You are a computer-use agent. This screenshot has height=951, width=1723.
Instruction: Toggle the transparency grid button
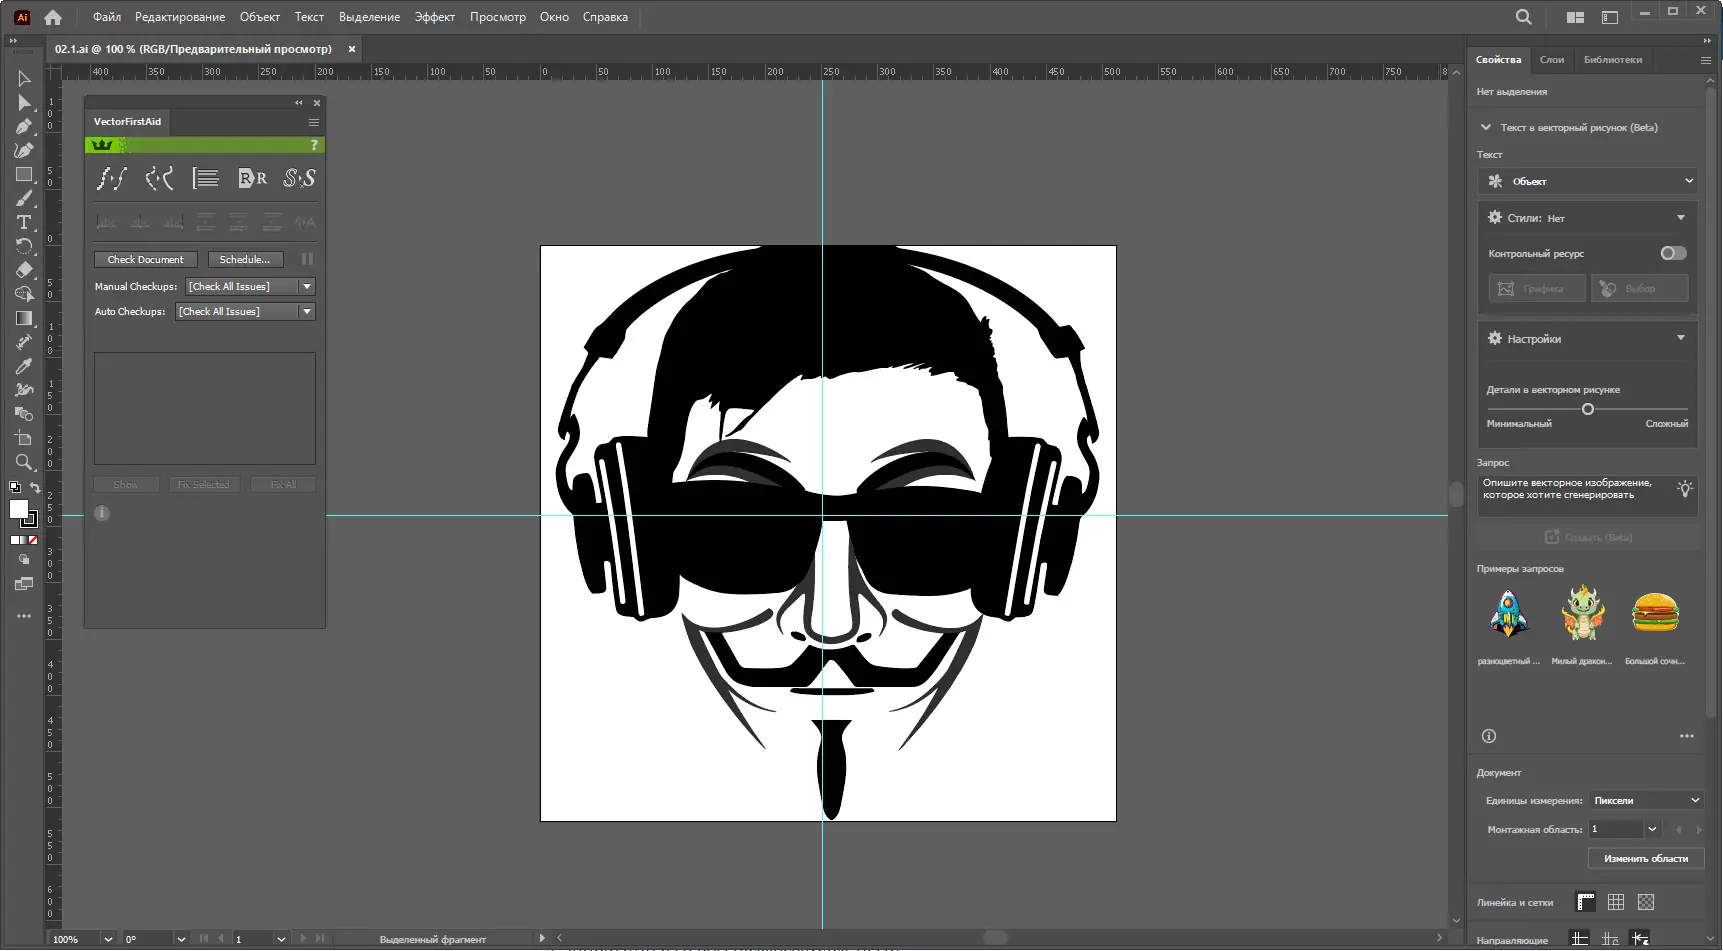1646,902
